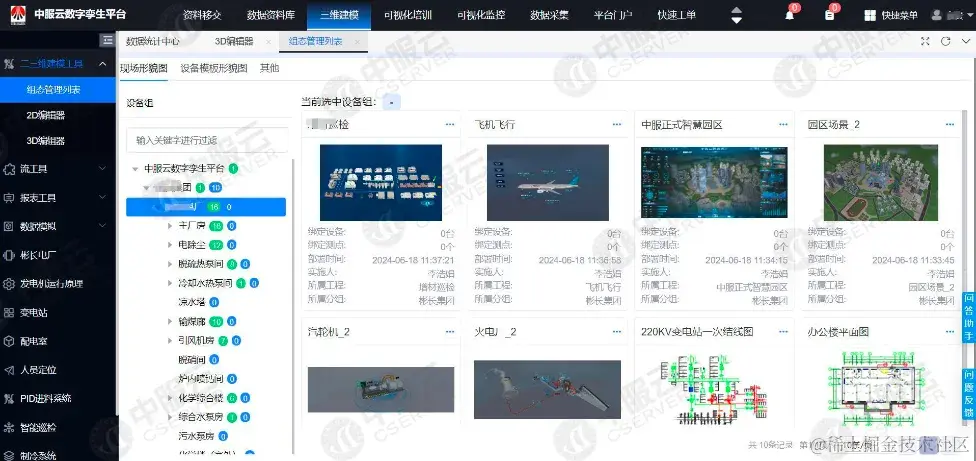This screenshot has height=461, width=976.
Task: Select 凉水塔 in the device tree
Action: pos(192,302)
